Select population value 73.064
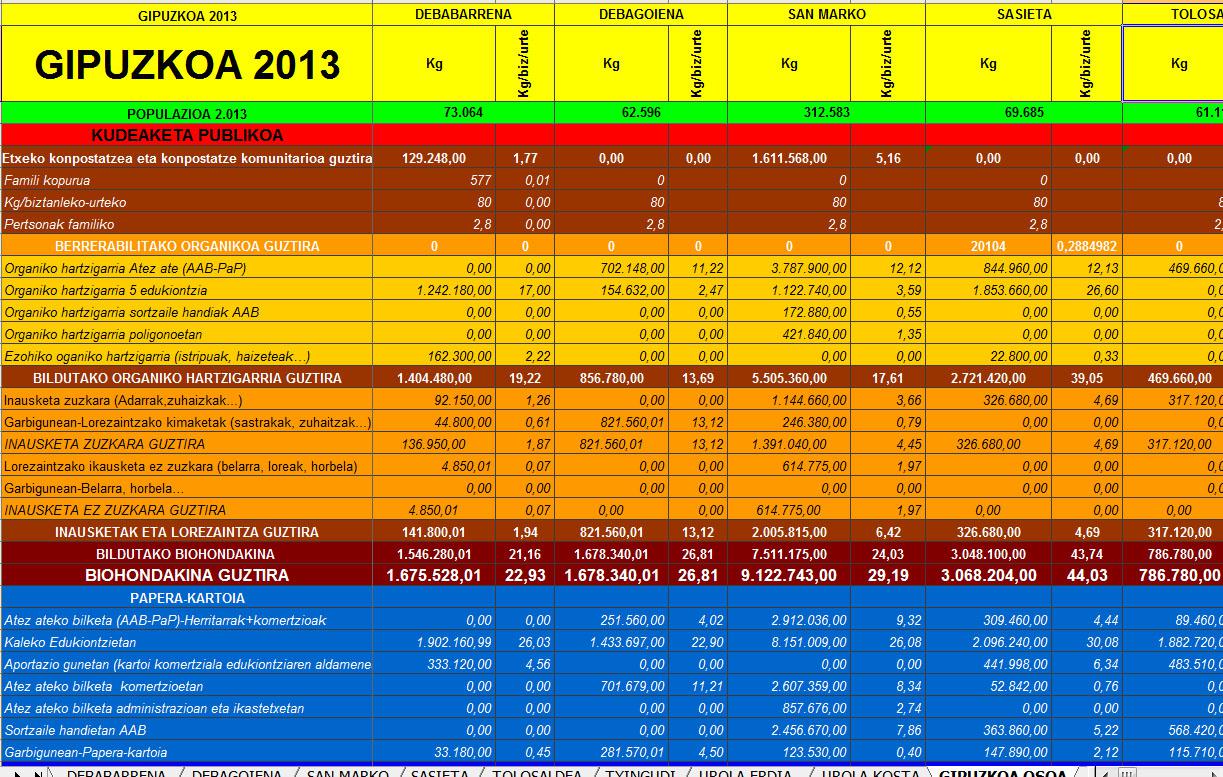Screen dimensions: 1223x777 463,113
